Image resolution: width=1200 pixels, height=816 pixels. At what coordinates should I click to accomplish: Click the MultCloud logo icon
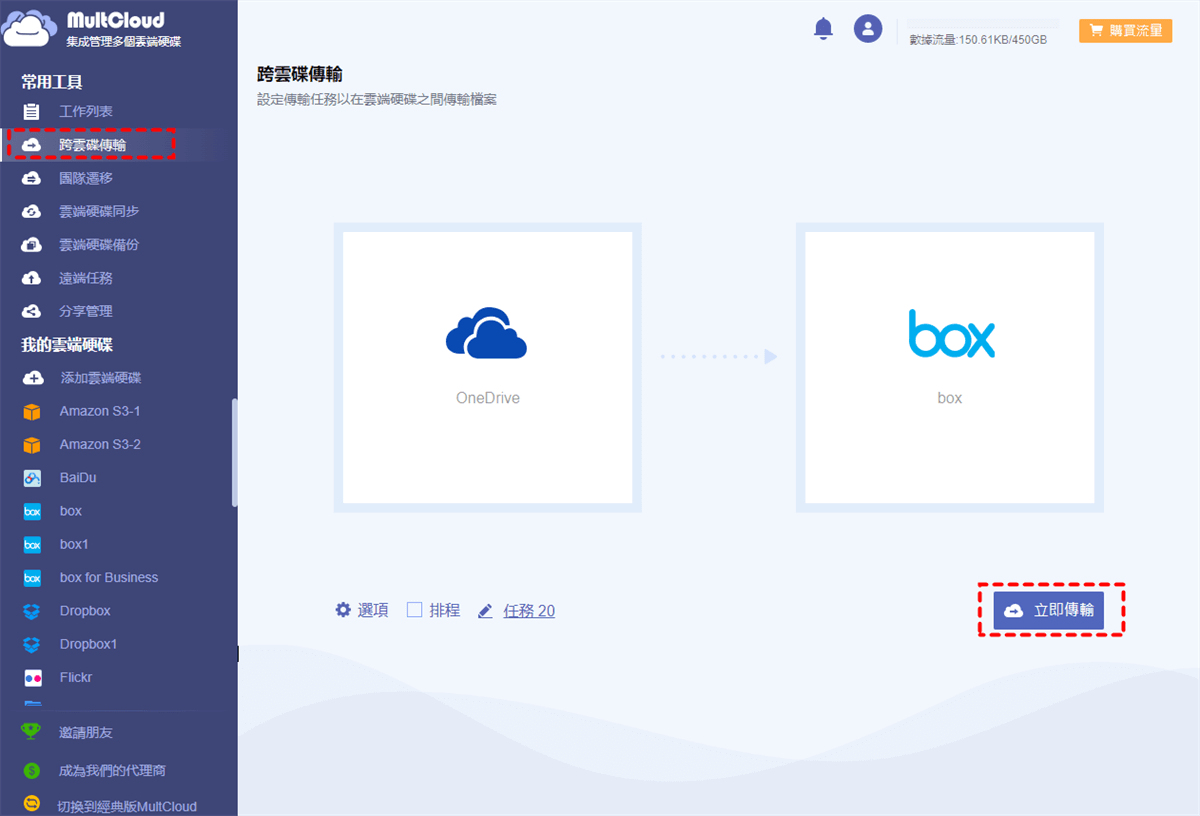point(30,28)
